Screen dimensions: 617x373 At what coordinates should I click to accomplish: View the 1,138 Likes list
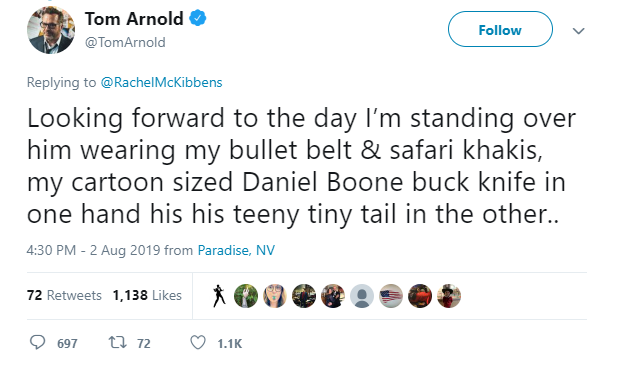pos(147,295)
